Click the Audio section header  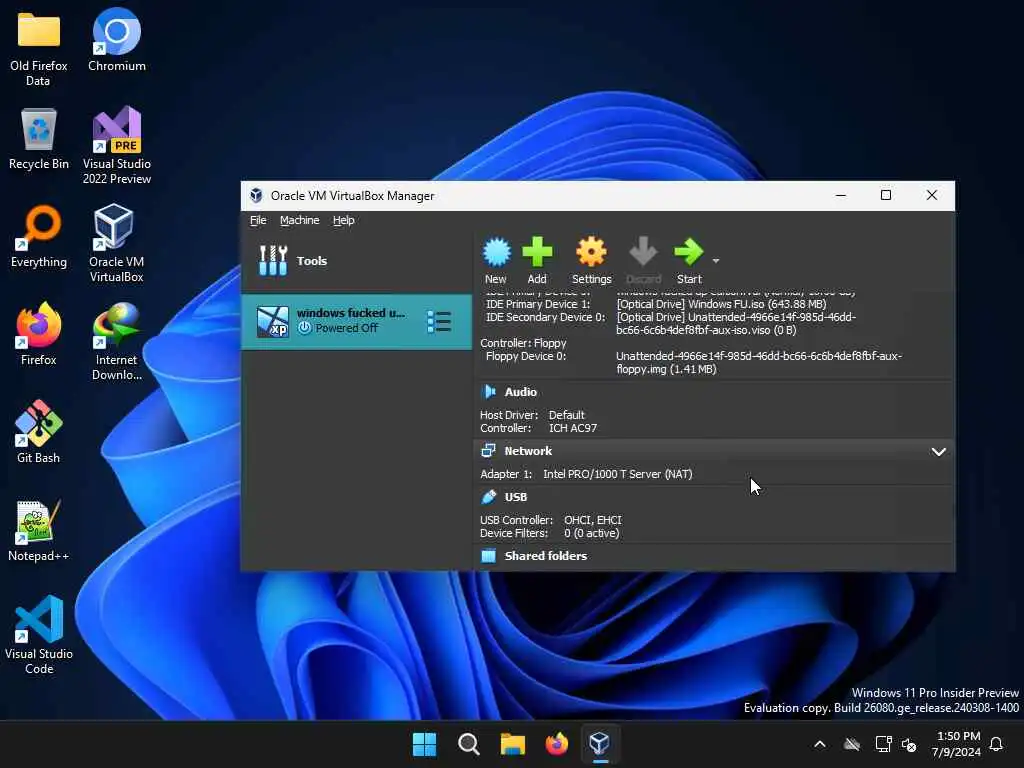[x=520, y=392]
